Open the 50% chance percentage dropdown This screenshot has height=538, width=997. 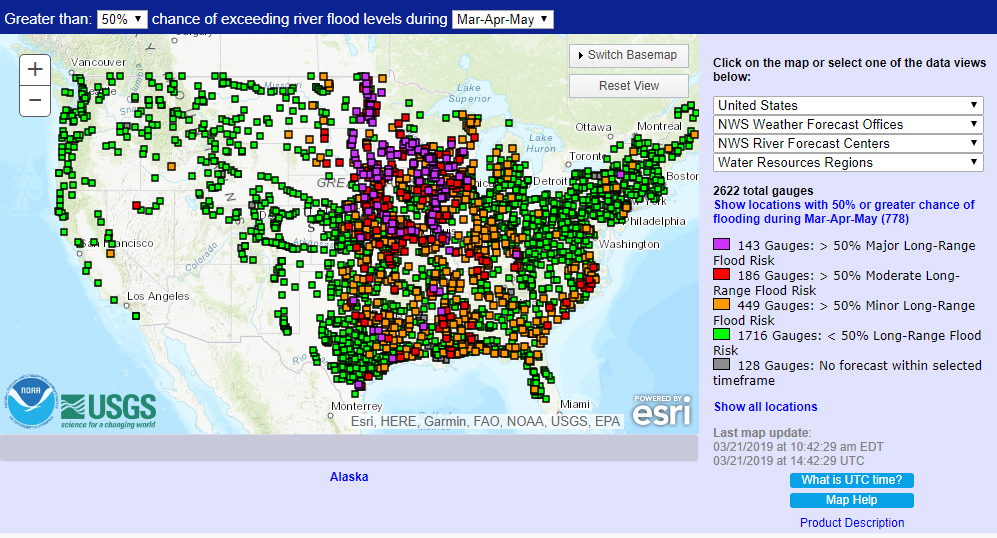tap(123, 19)
